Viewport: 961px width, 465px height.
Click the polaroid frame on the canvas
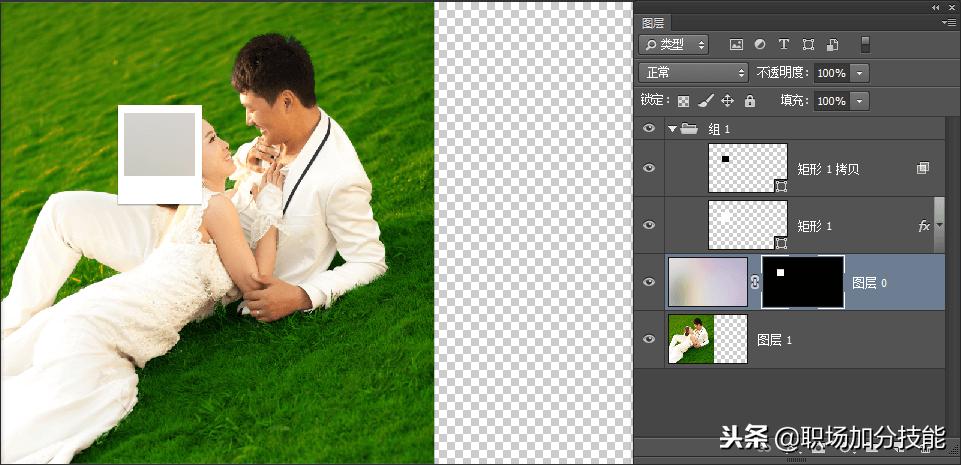[x=160, y=154]
